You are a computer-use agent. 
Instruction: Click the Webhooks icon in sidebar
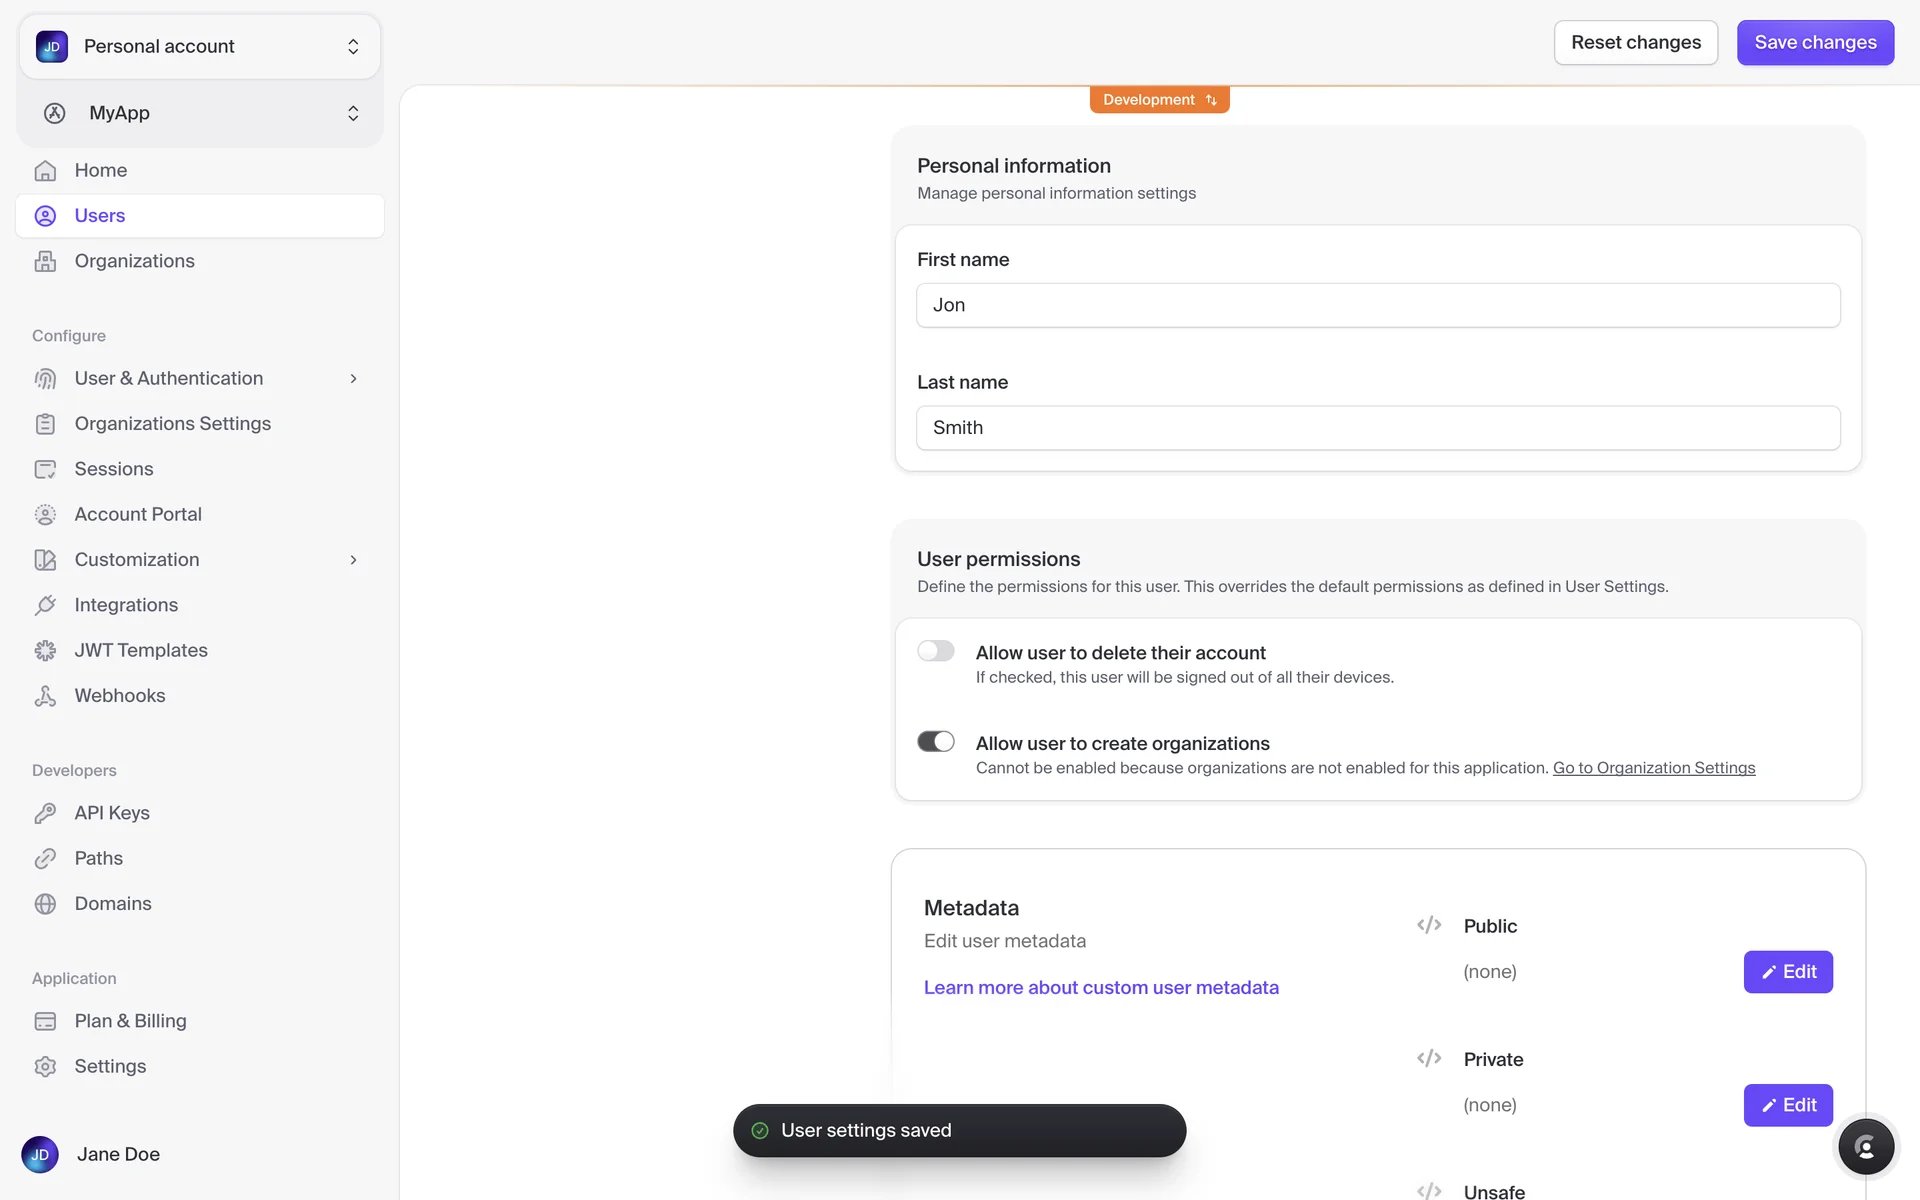pos(45,696)
